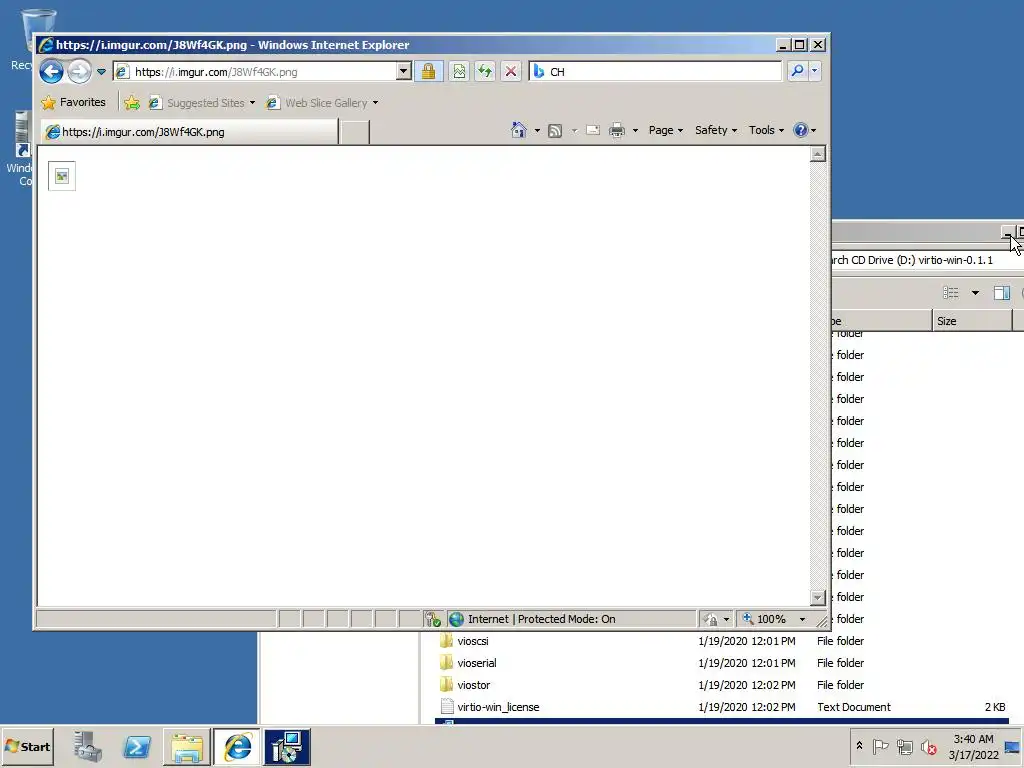
Task: Click the IE Forward arrow button
Action: 80,71
